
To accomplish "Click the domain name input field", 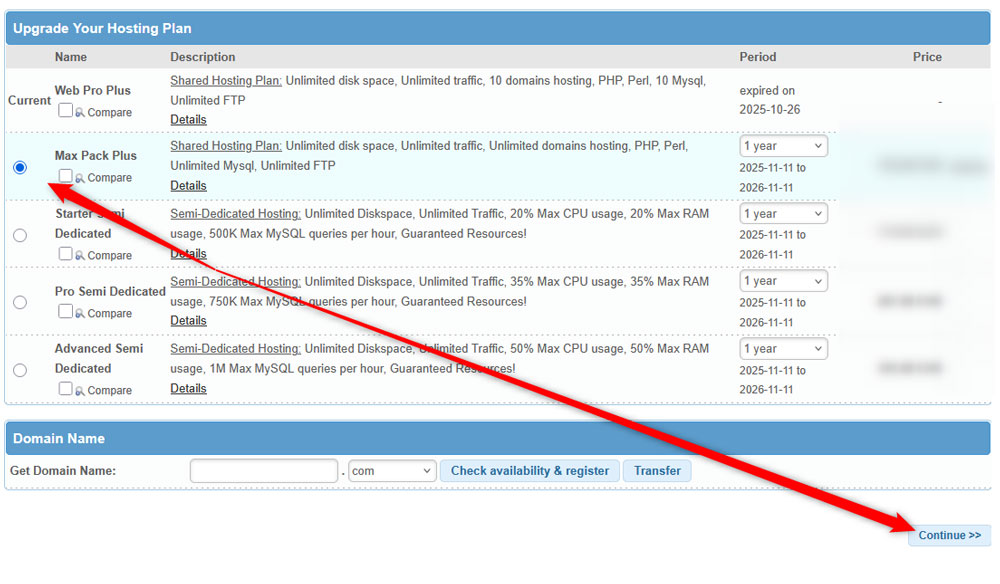I will coord(263,470).
